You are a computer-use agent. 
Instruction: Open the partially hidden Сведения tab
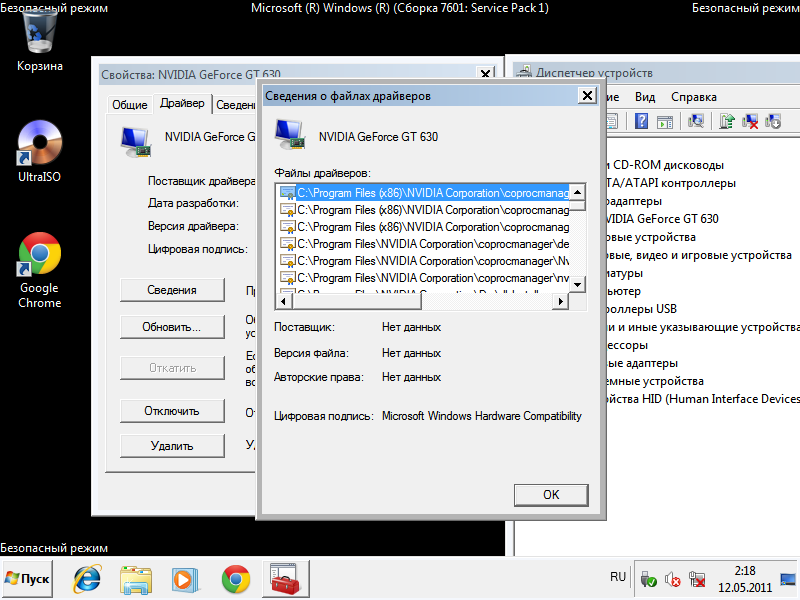coord(235,105)
